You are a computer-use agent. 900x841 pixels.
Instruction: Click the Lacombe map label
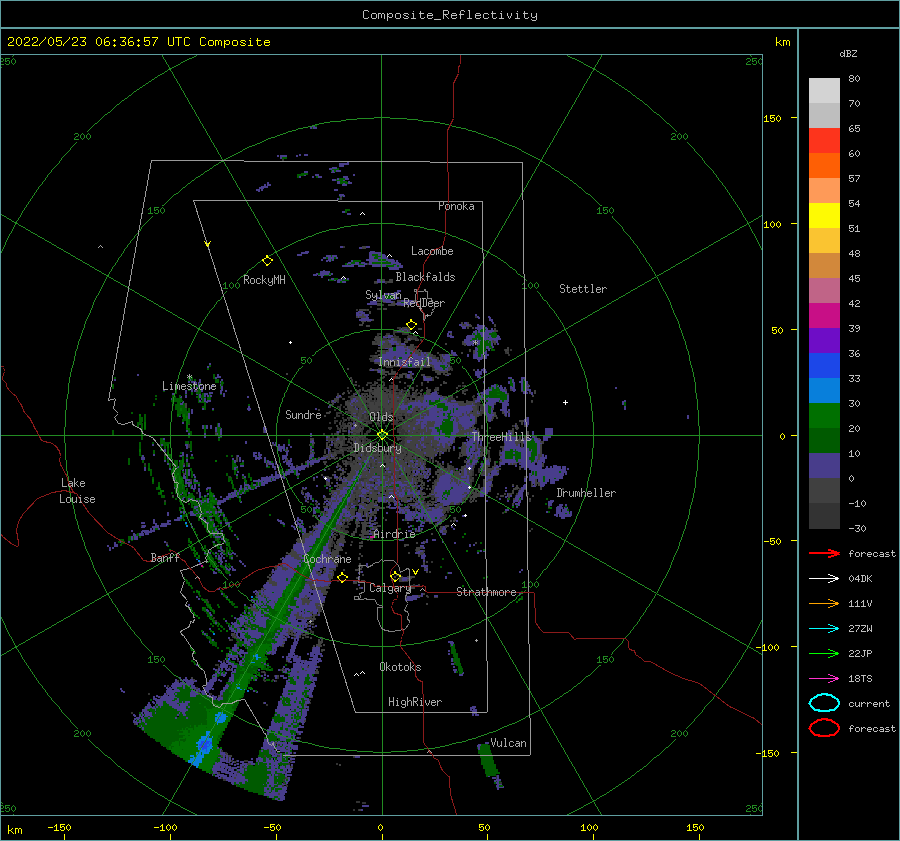click(x=432, y=251)
